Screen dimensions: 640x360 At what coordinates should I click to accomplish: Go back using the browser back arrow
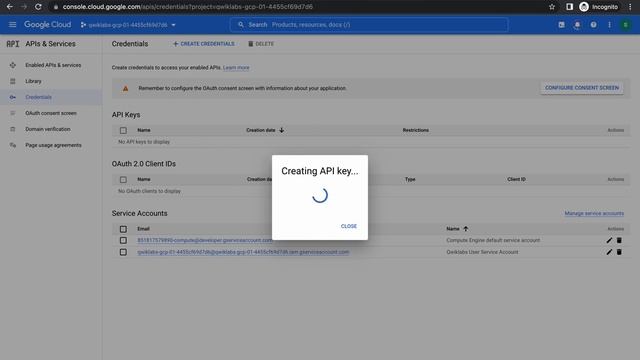coord(9,7)
